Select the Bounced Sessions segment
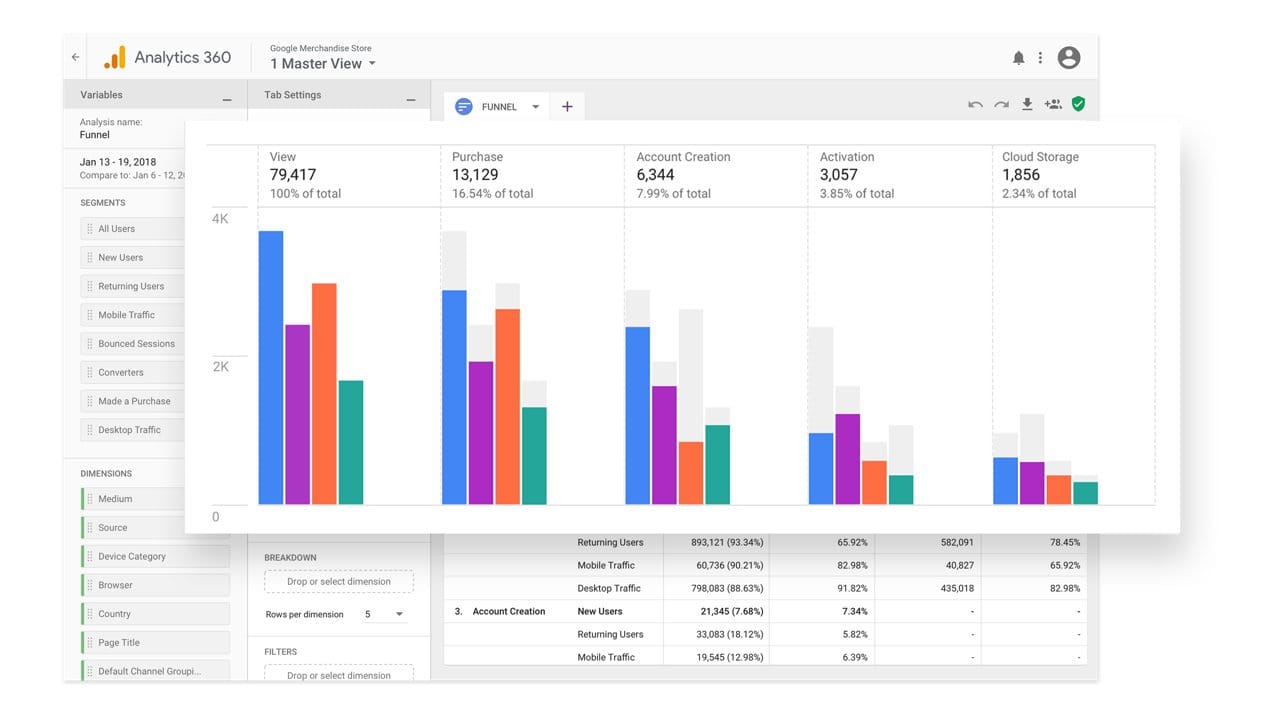This screenshot has height=720, width=1280. pyautogui.click(x=134, y=344)
